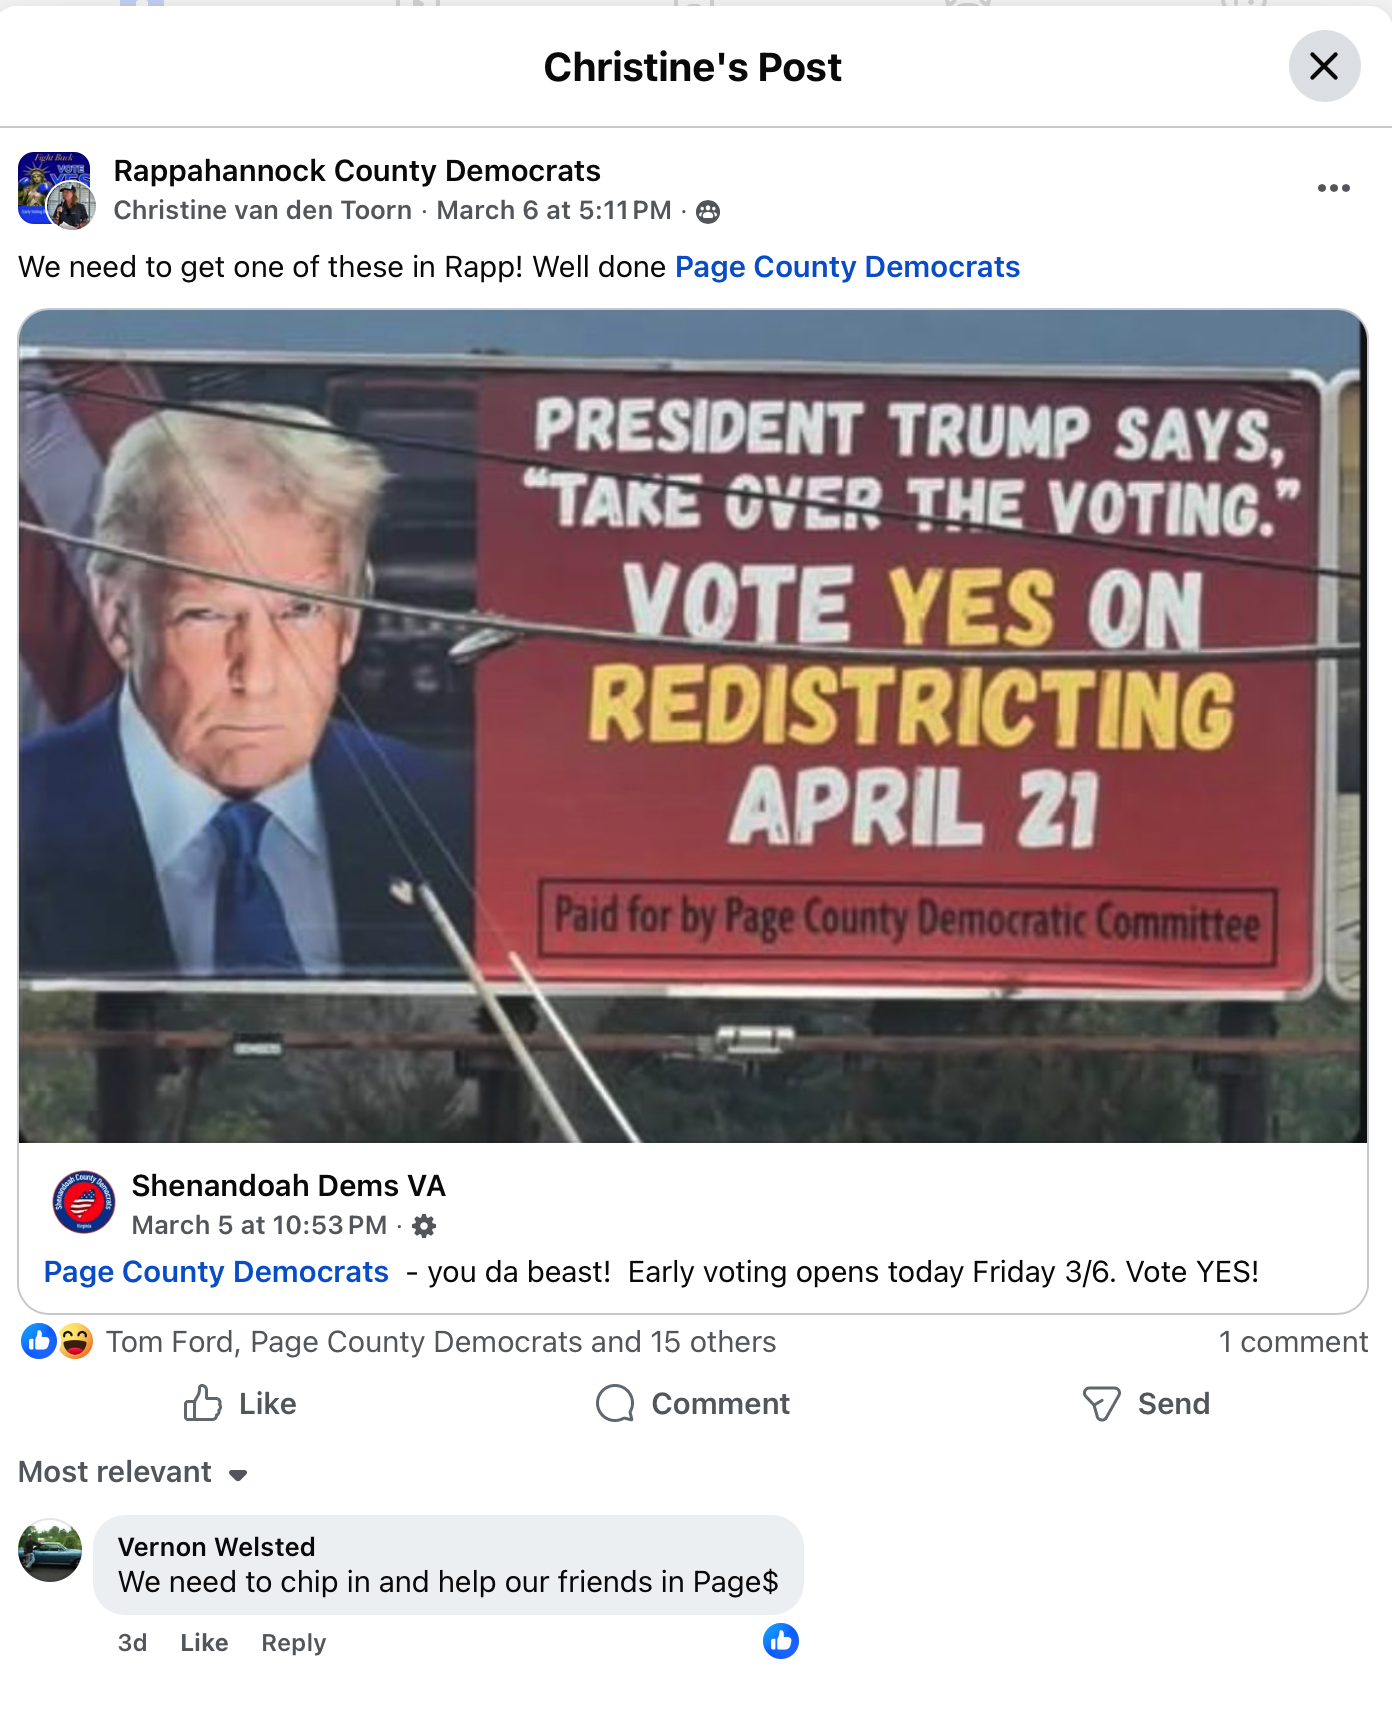Screen dimensions: 1392x1716
Task: Click the like reaction badge on Vernon's comment
Action: tap(781, 1641)
